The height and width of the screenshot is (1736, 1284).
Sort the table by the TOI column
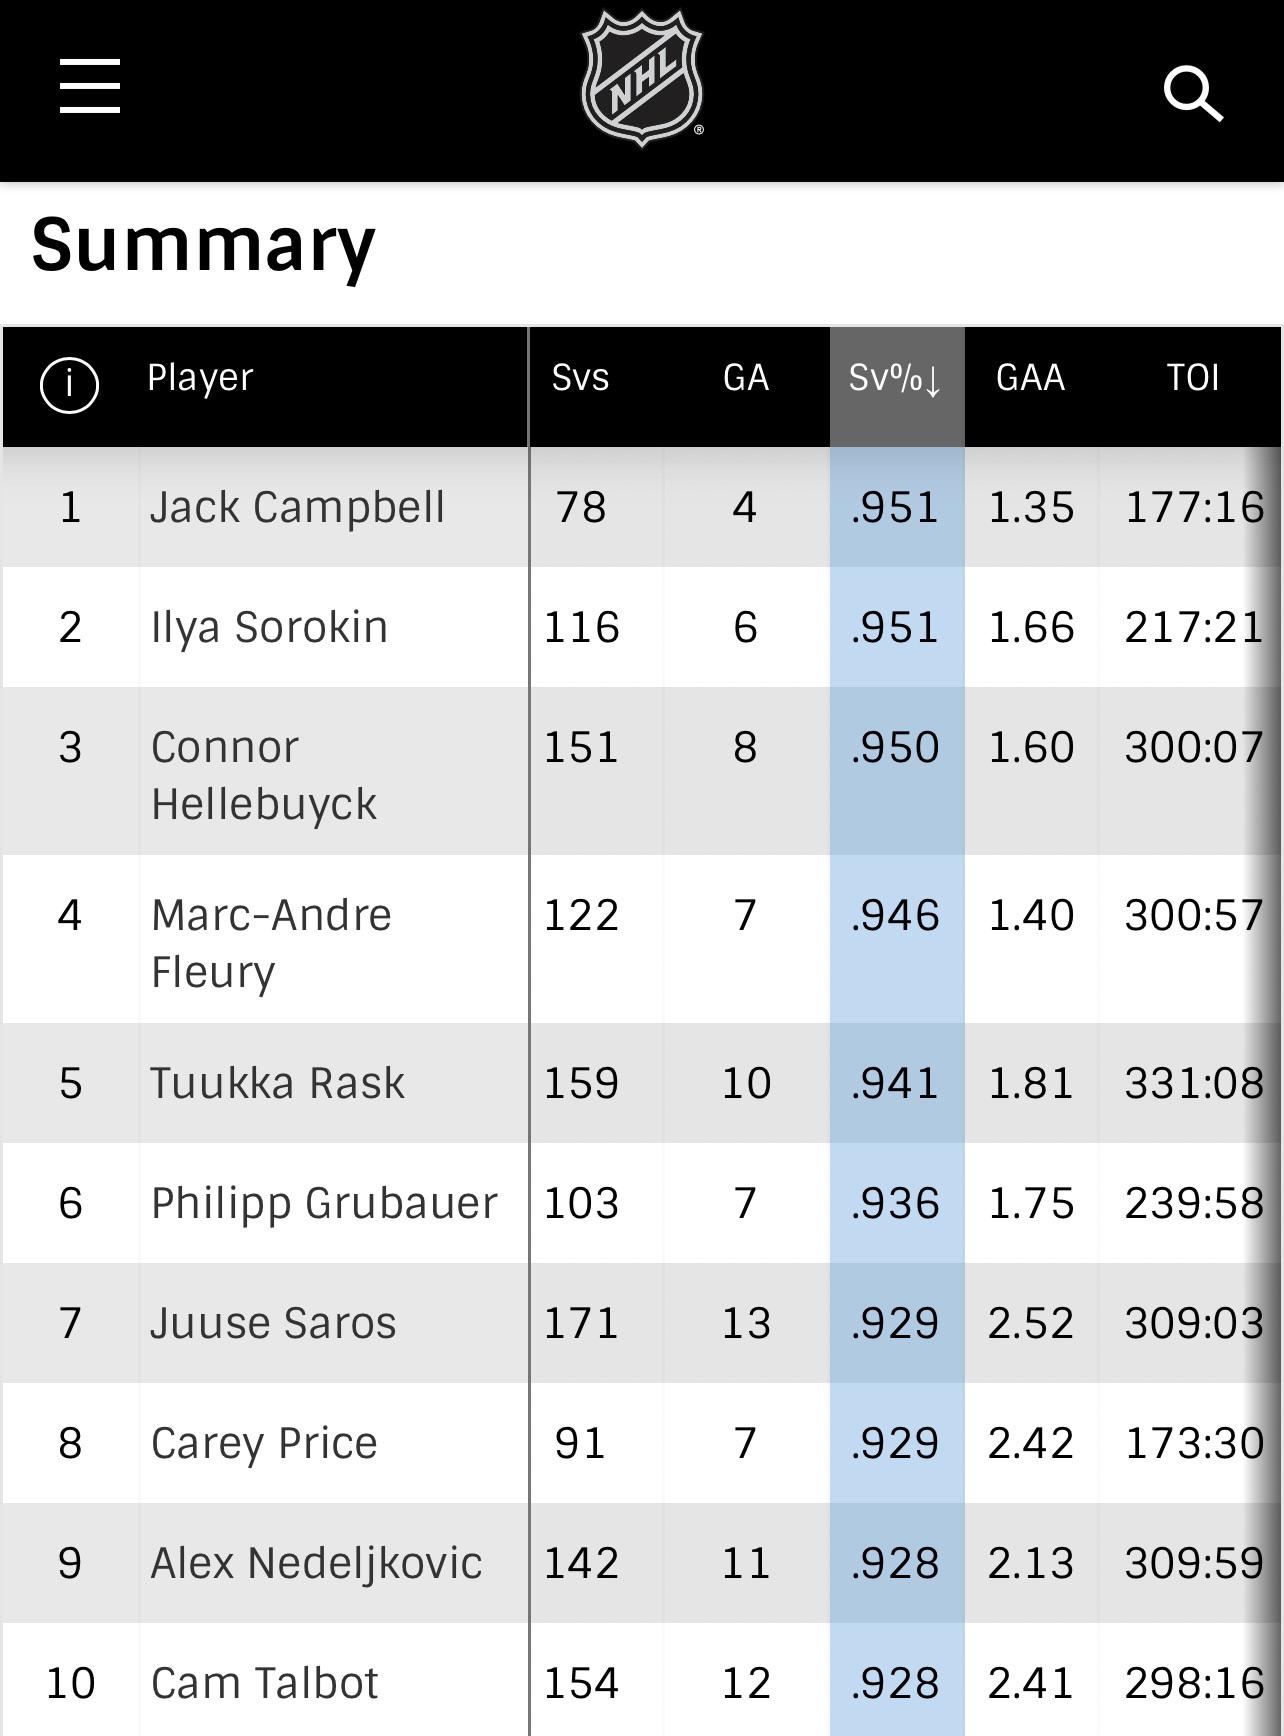pyautogui.click(x=1193, y=378)
